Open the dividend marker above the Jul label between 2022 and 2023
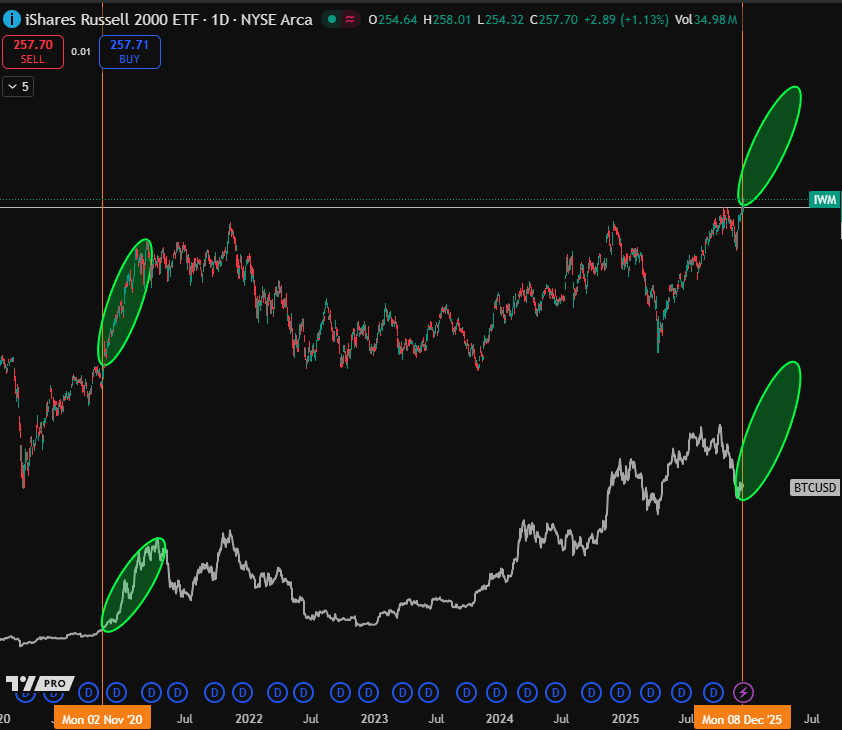Viewport: 842px width, 730px height. click(x=303, y=692)
